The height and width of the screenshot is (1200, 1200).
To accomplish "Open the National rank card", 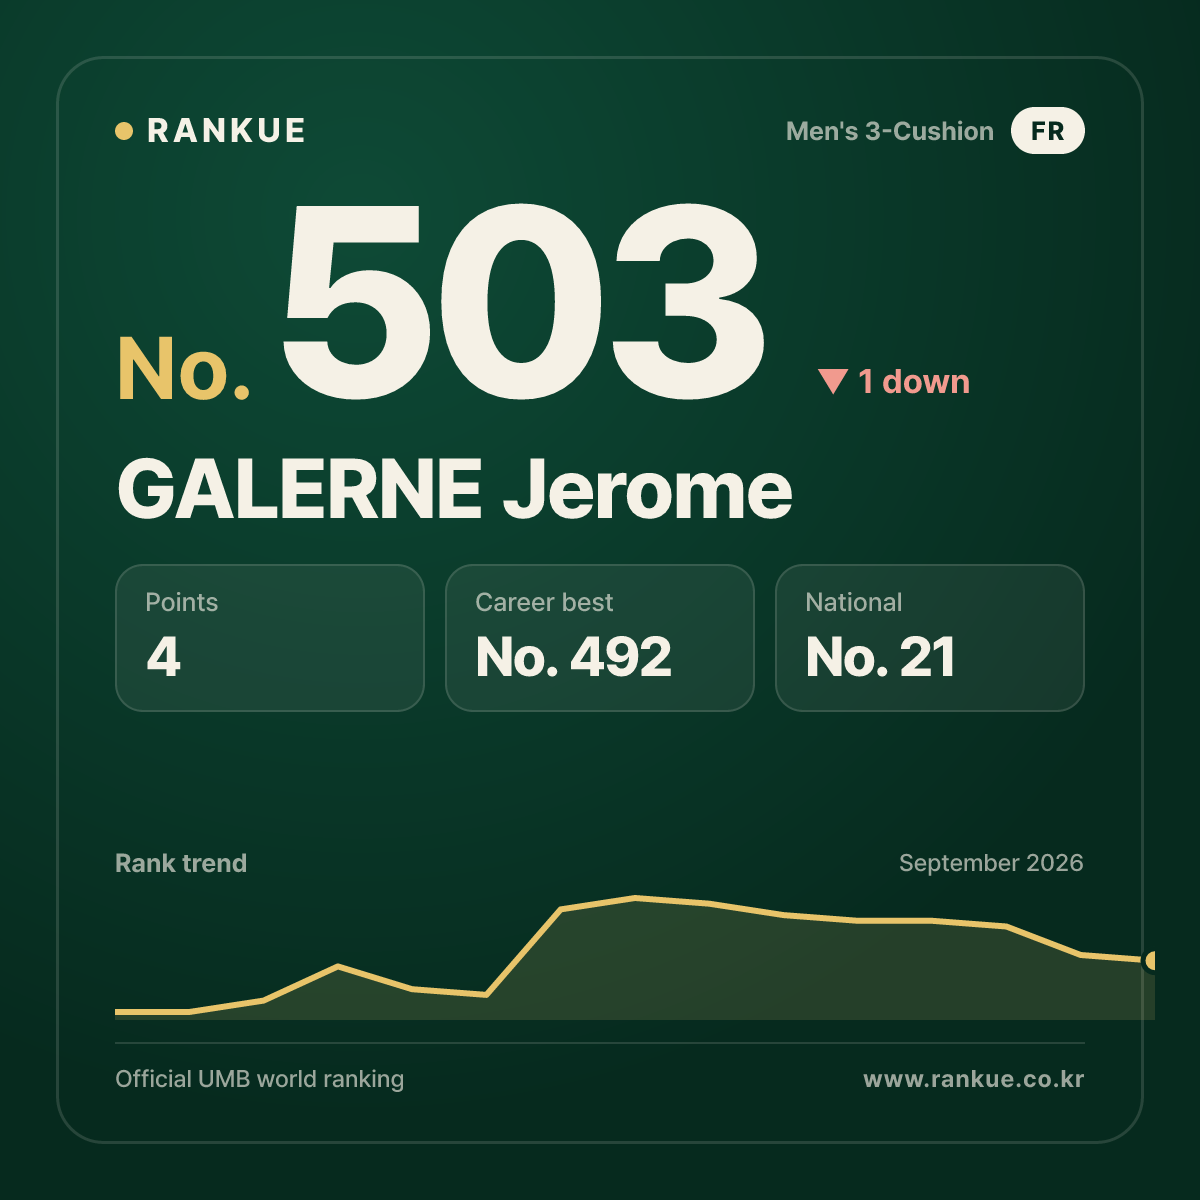I will [930, 638].
